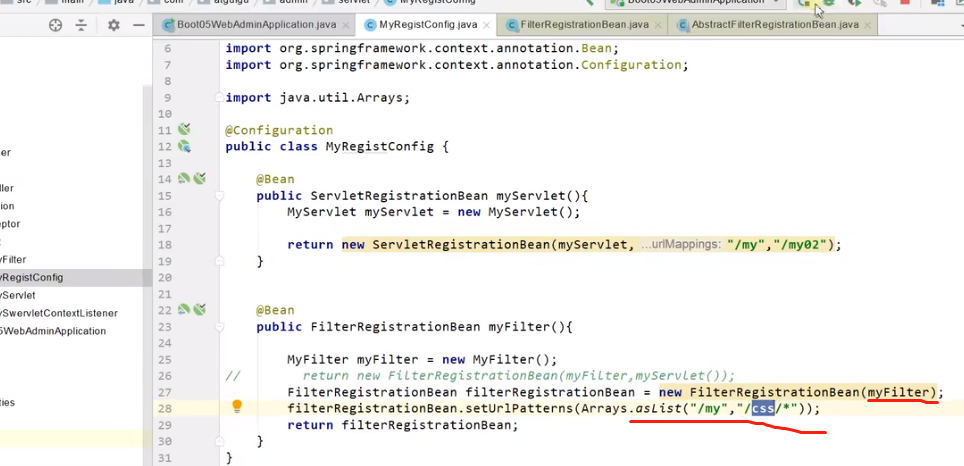
Task: Click the @Bean annotation on line 14
Action: [x=275, y=180]
